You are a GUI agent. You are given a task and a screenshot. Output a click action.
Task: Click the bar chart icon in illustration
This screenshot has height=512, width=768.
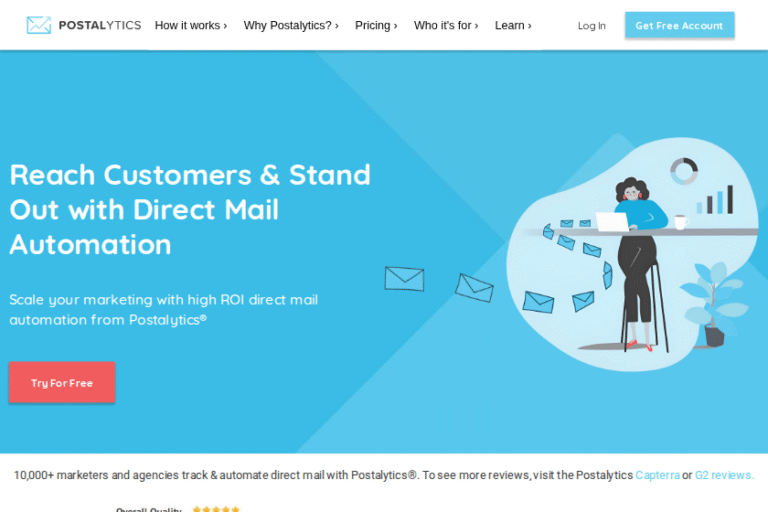click(715, 199)
